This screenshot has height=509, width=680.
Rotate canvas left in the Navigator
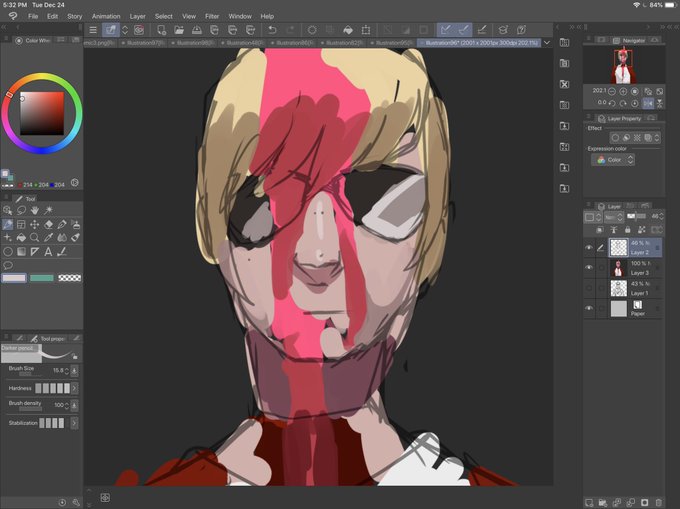pos(612,103)
